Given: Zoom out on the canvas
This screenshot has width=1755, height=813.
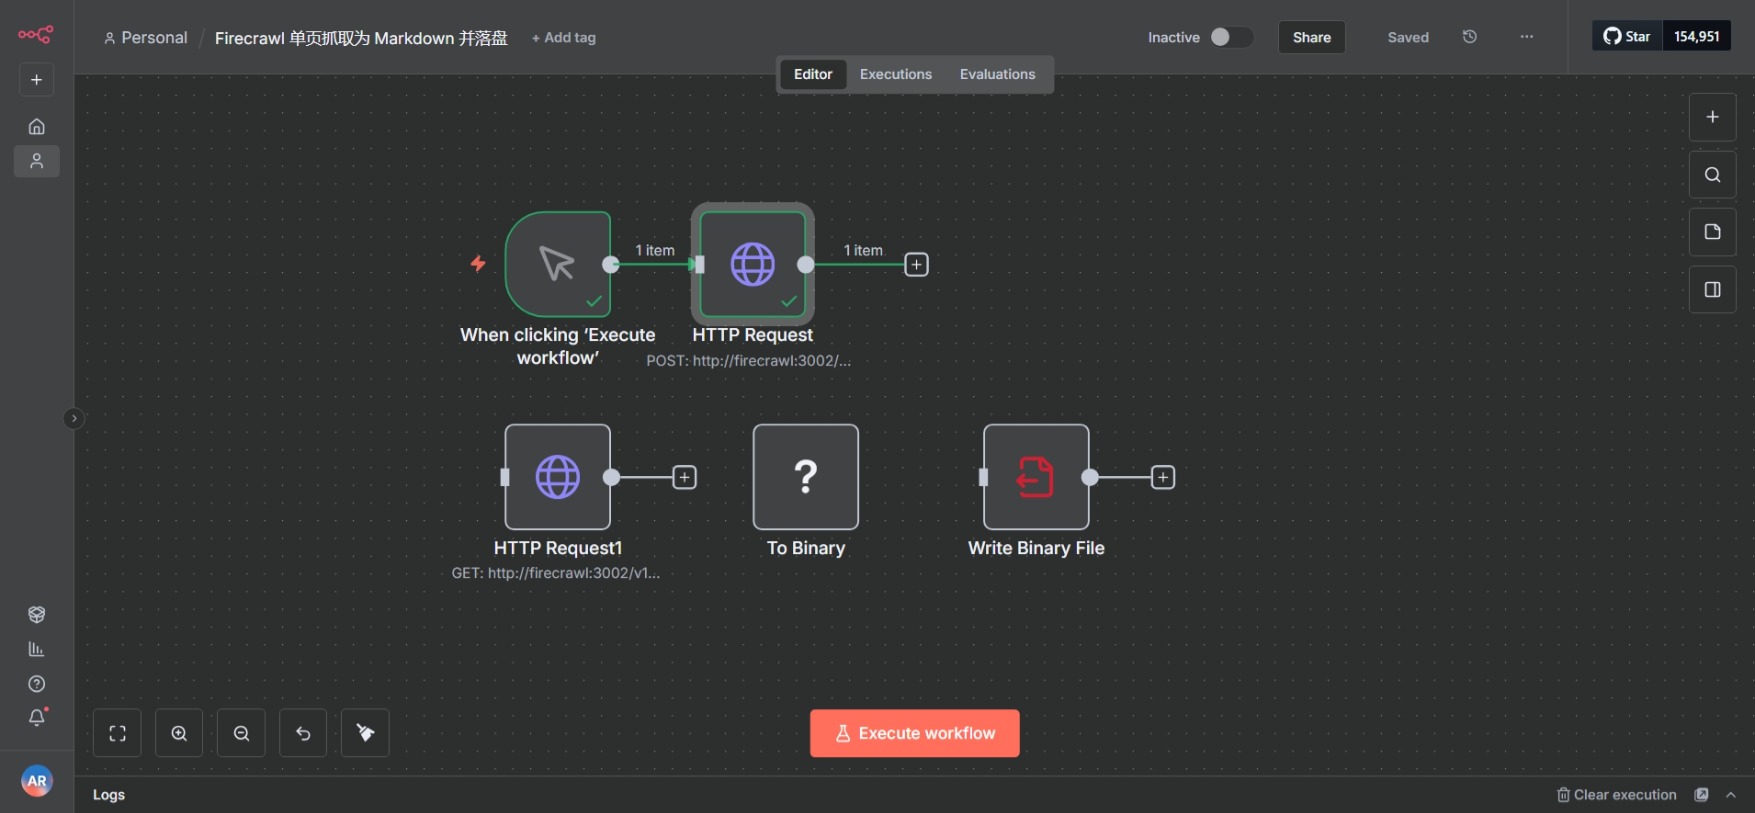Looking at the screenshot, I should pos(241,733).
